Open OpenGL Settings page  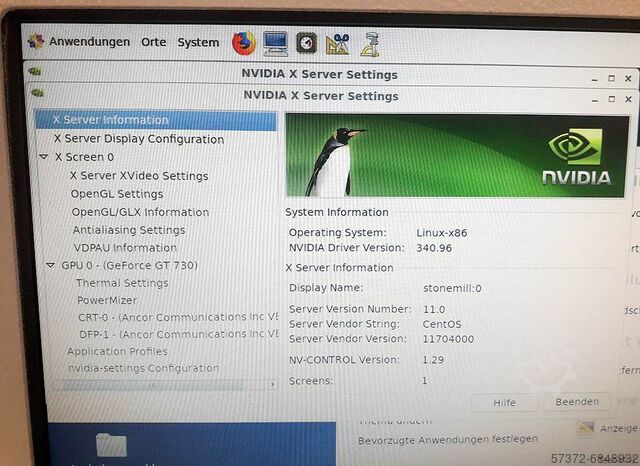coord(117,194)
